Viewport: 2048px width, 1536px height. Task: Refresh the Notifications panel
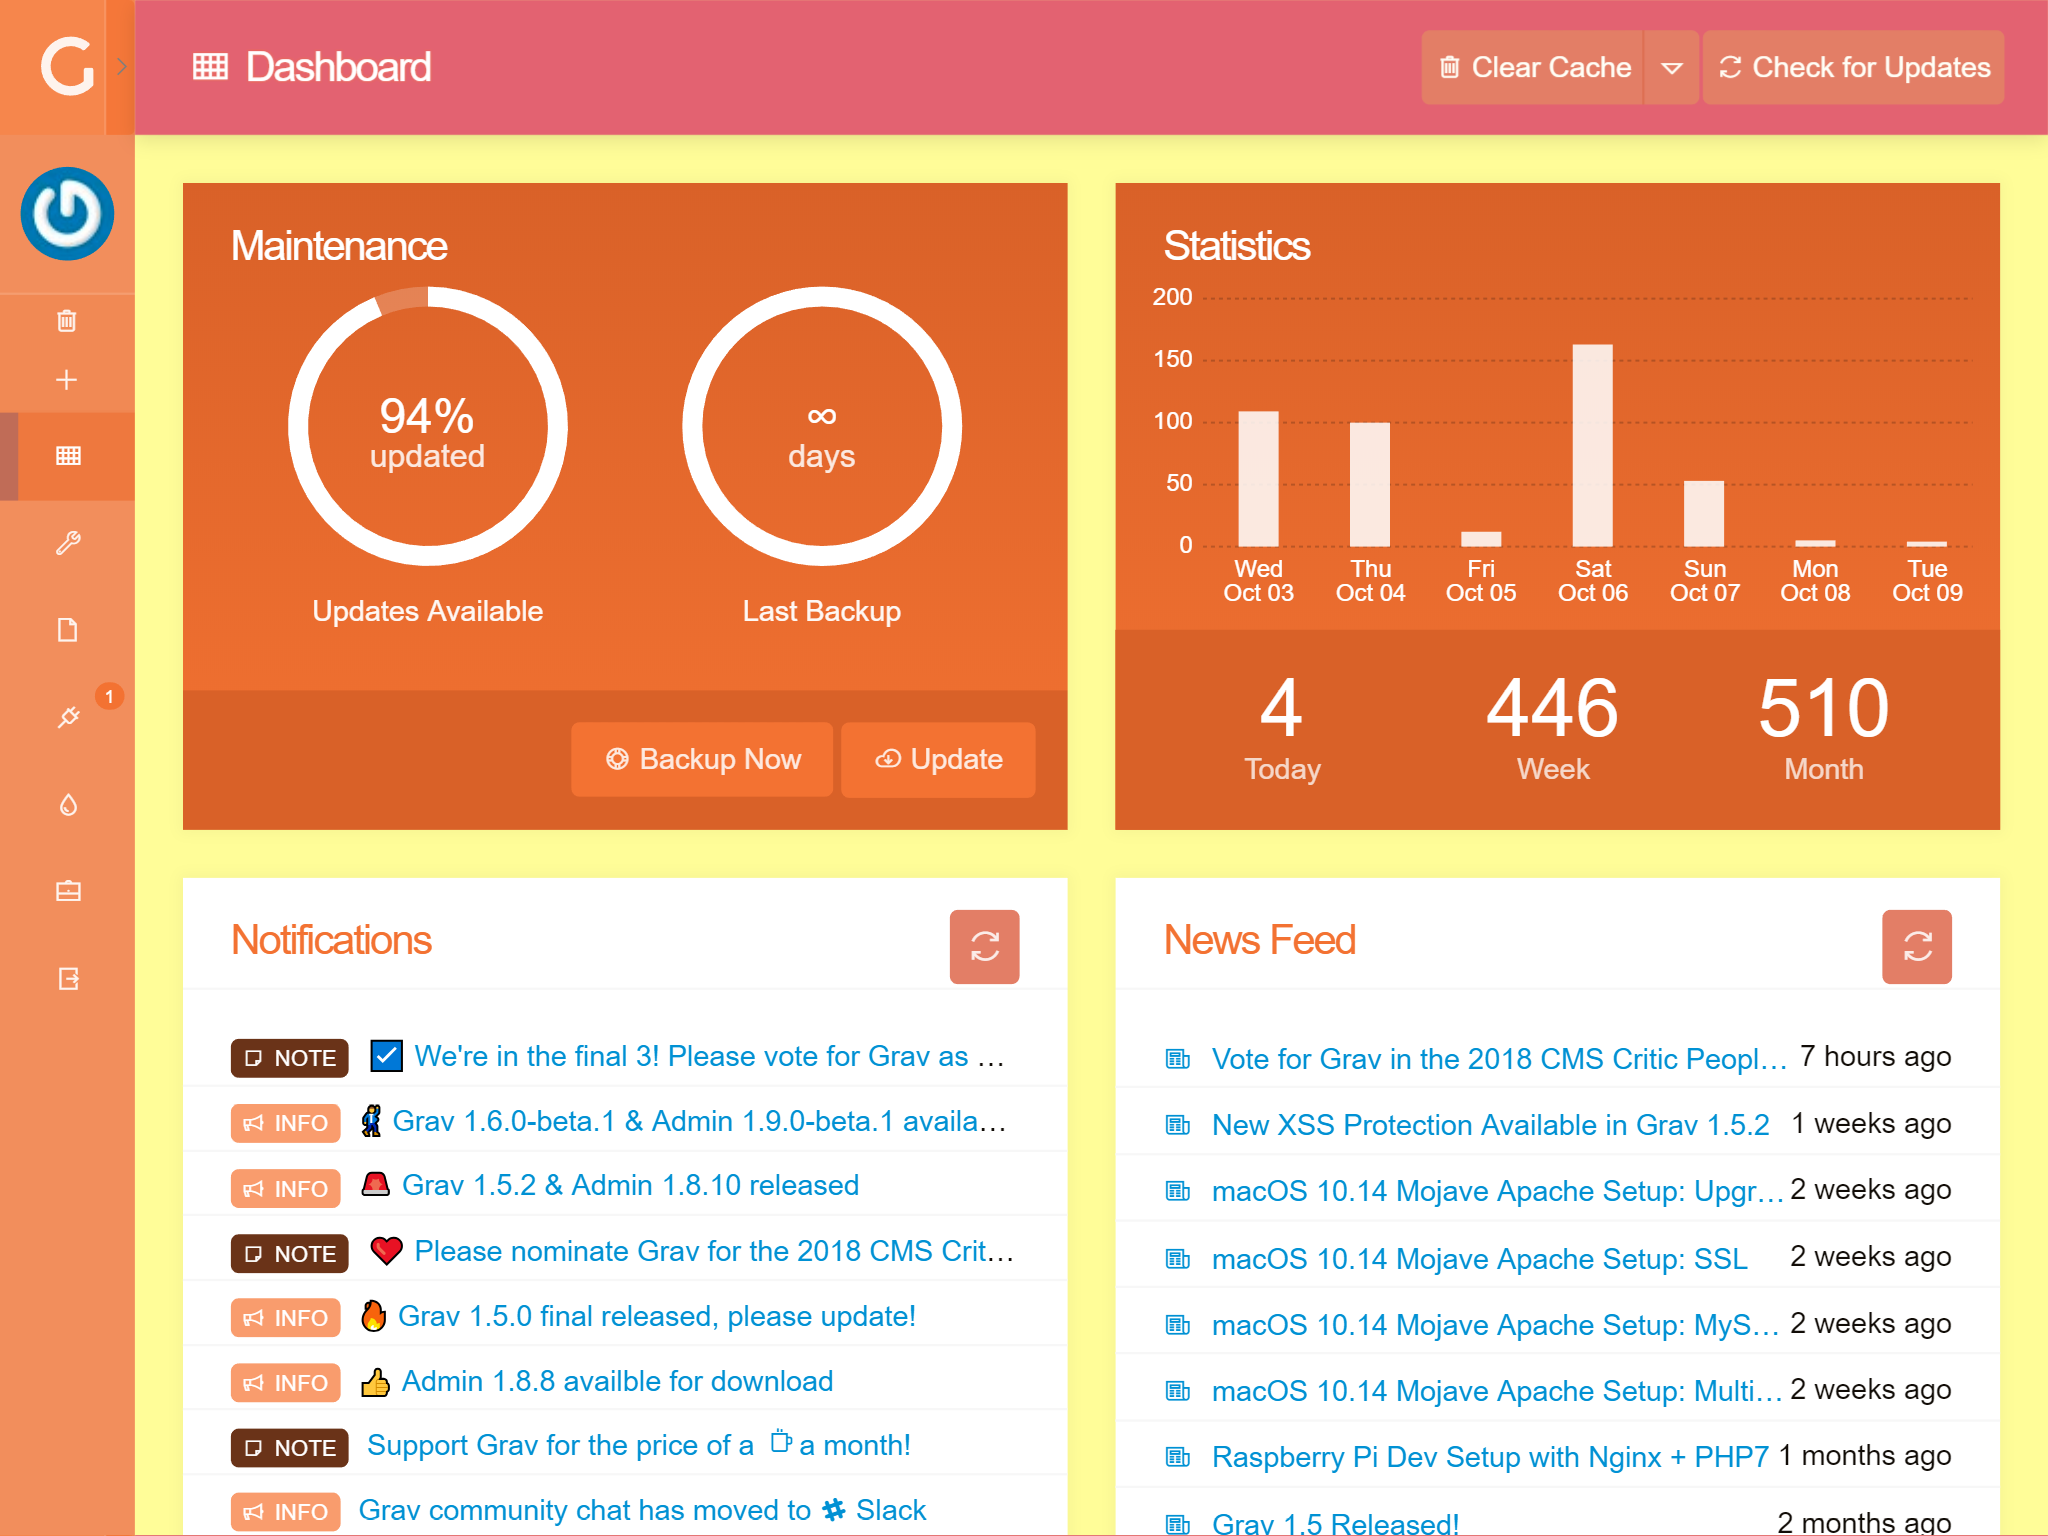[x=984, y=946]
